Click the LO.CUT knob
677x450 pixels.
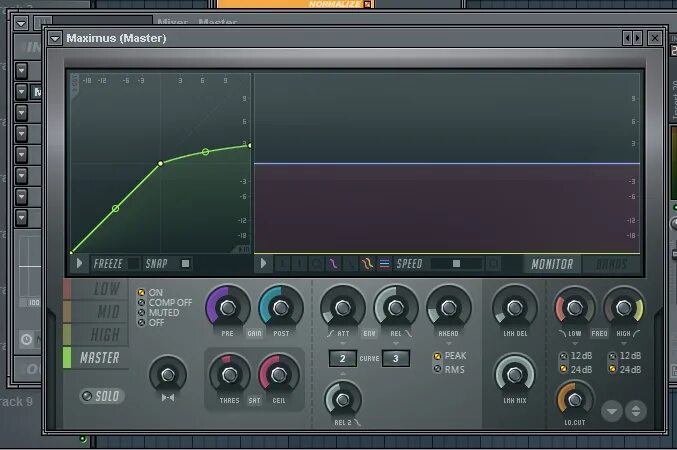click(575, 400)
